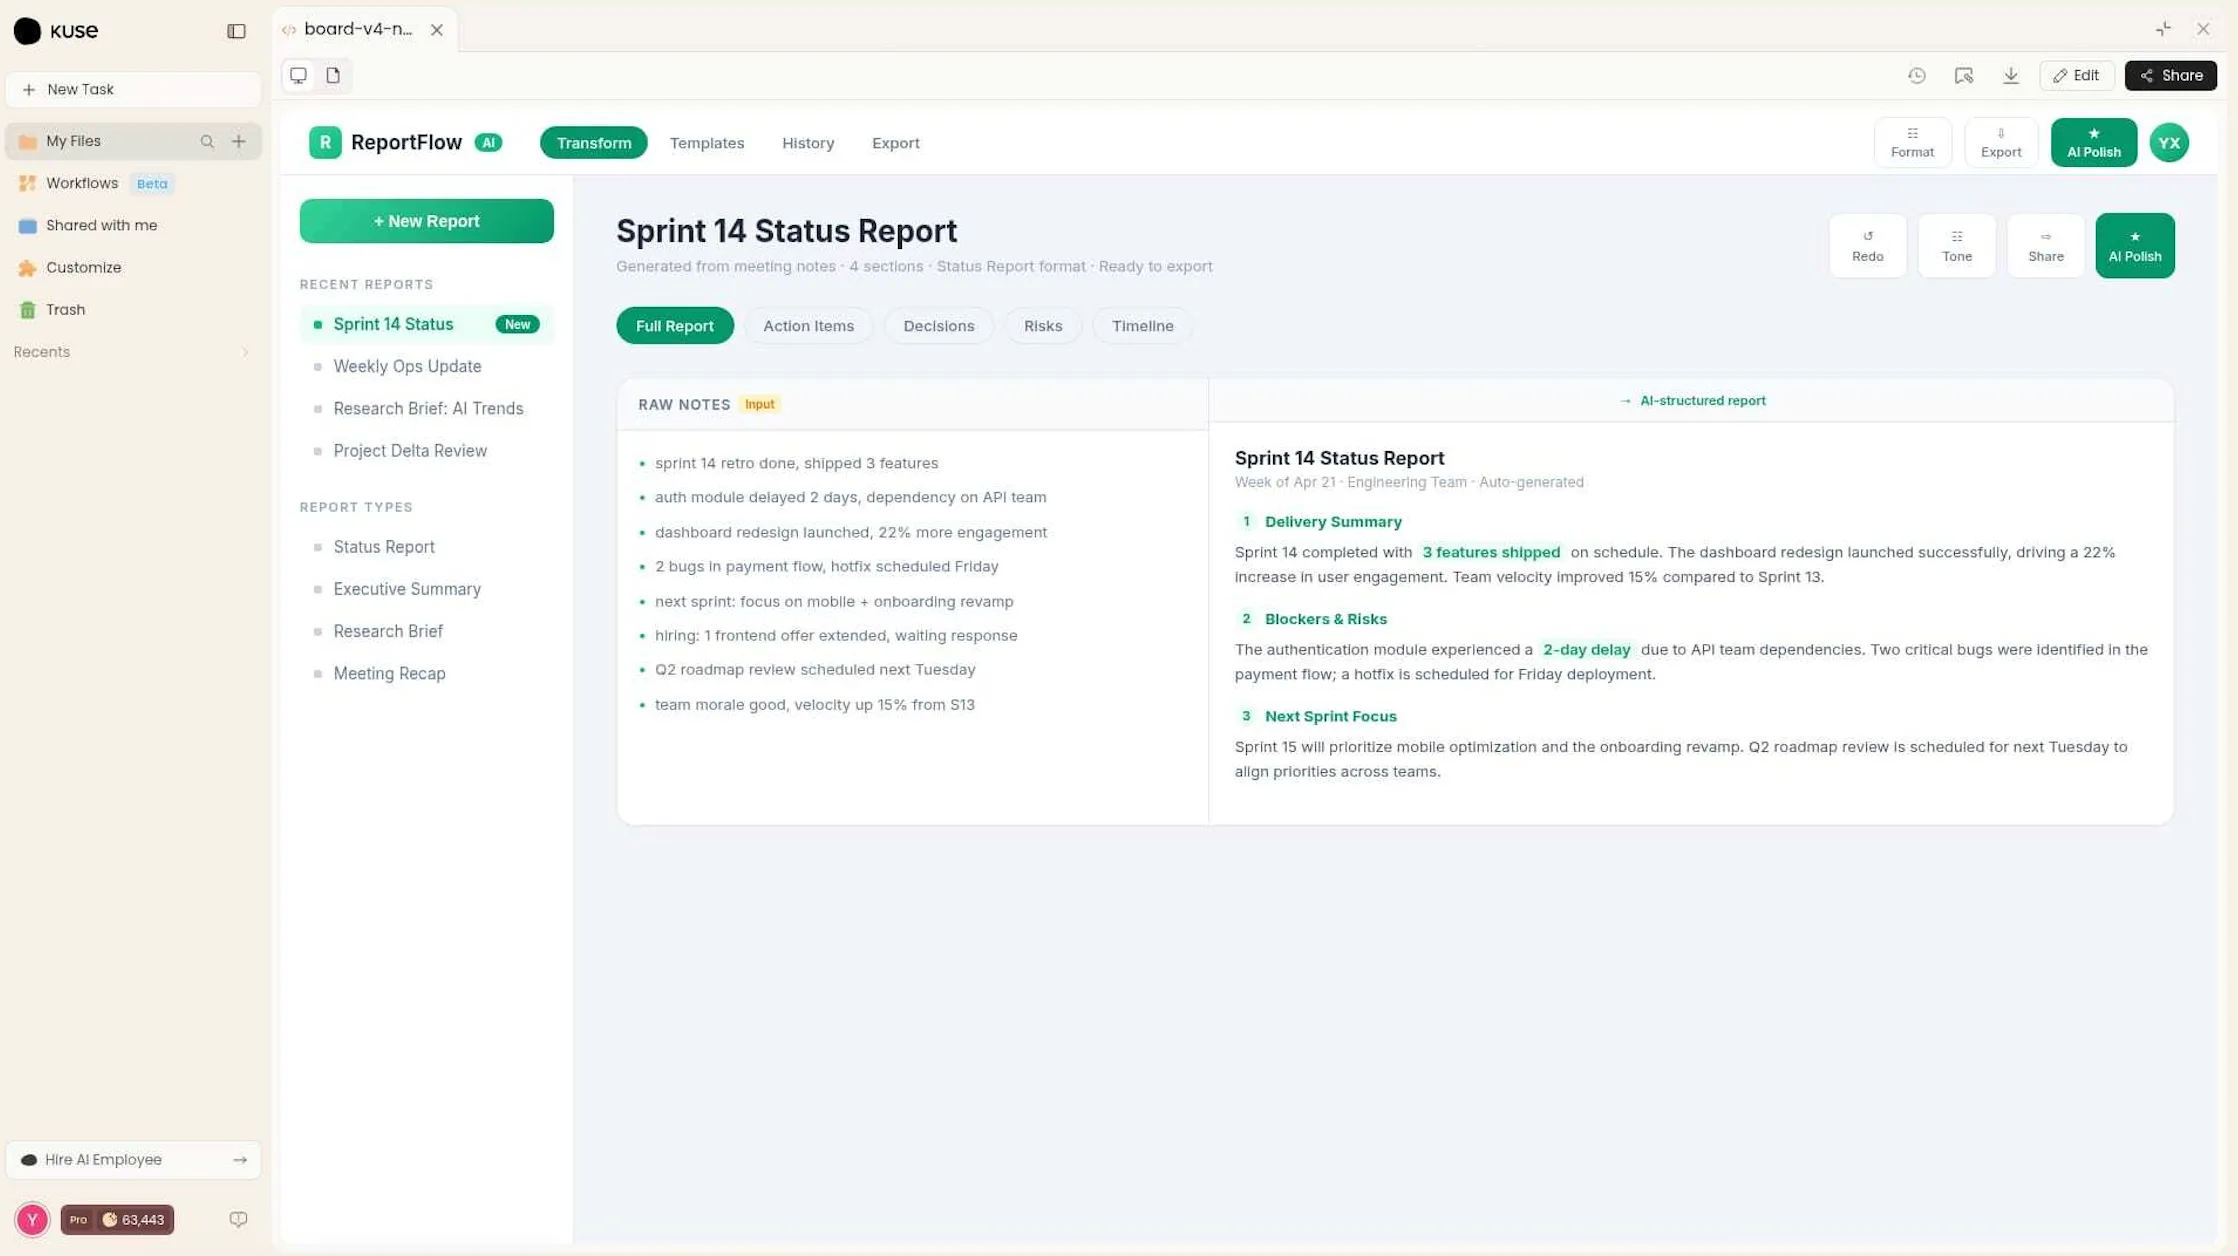Open version history clock icon
This screenshot has width=2238, height=1256.
[x=1916, y=76]
